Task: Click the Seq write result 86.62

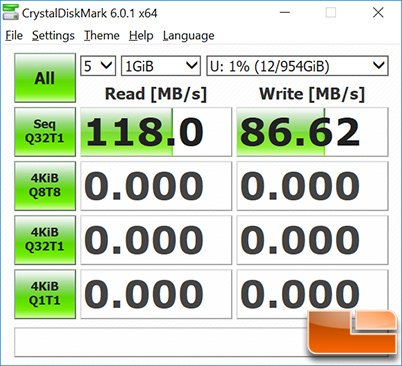Action: point(312,132)
